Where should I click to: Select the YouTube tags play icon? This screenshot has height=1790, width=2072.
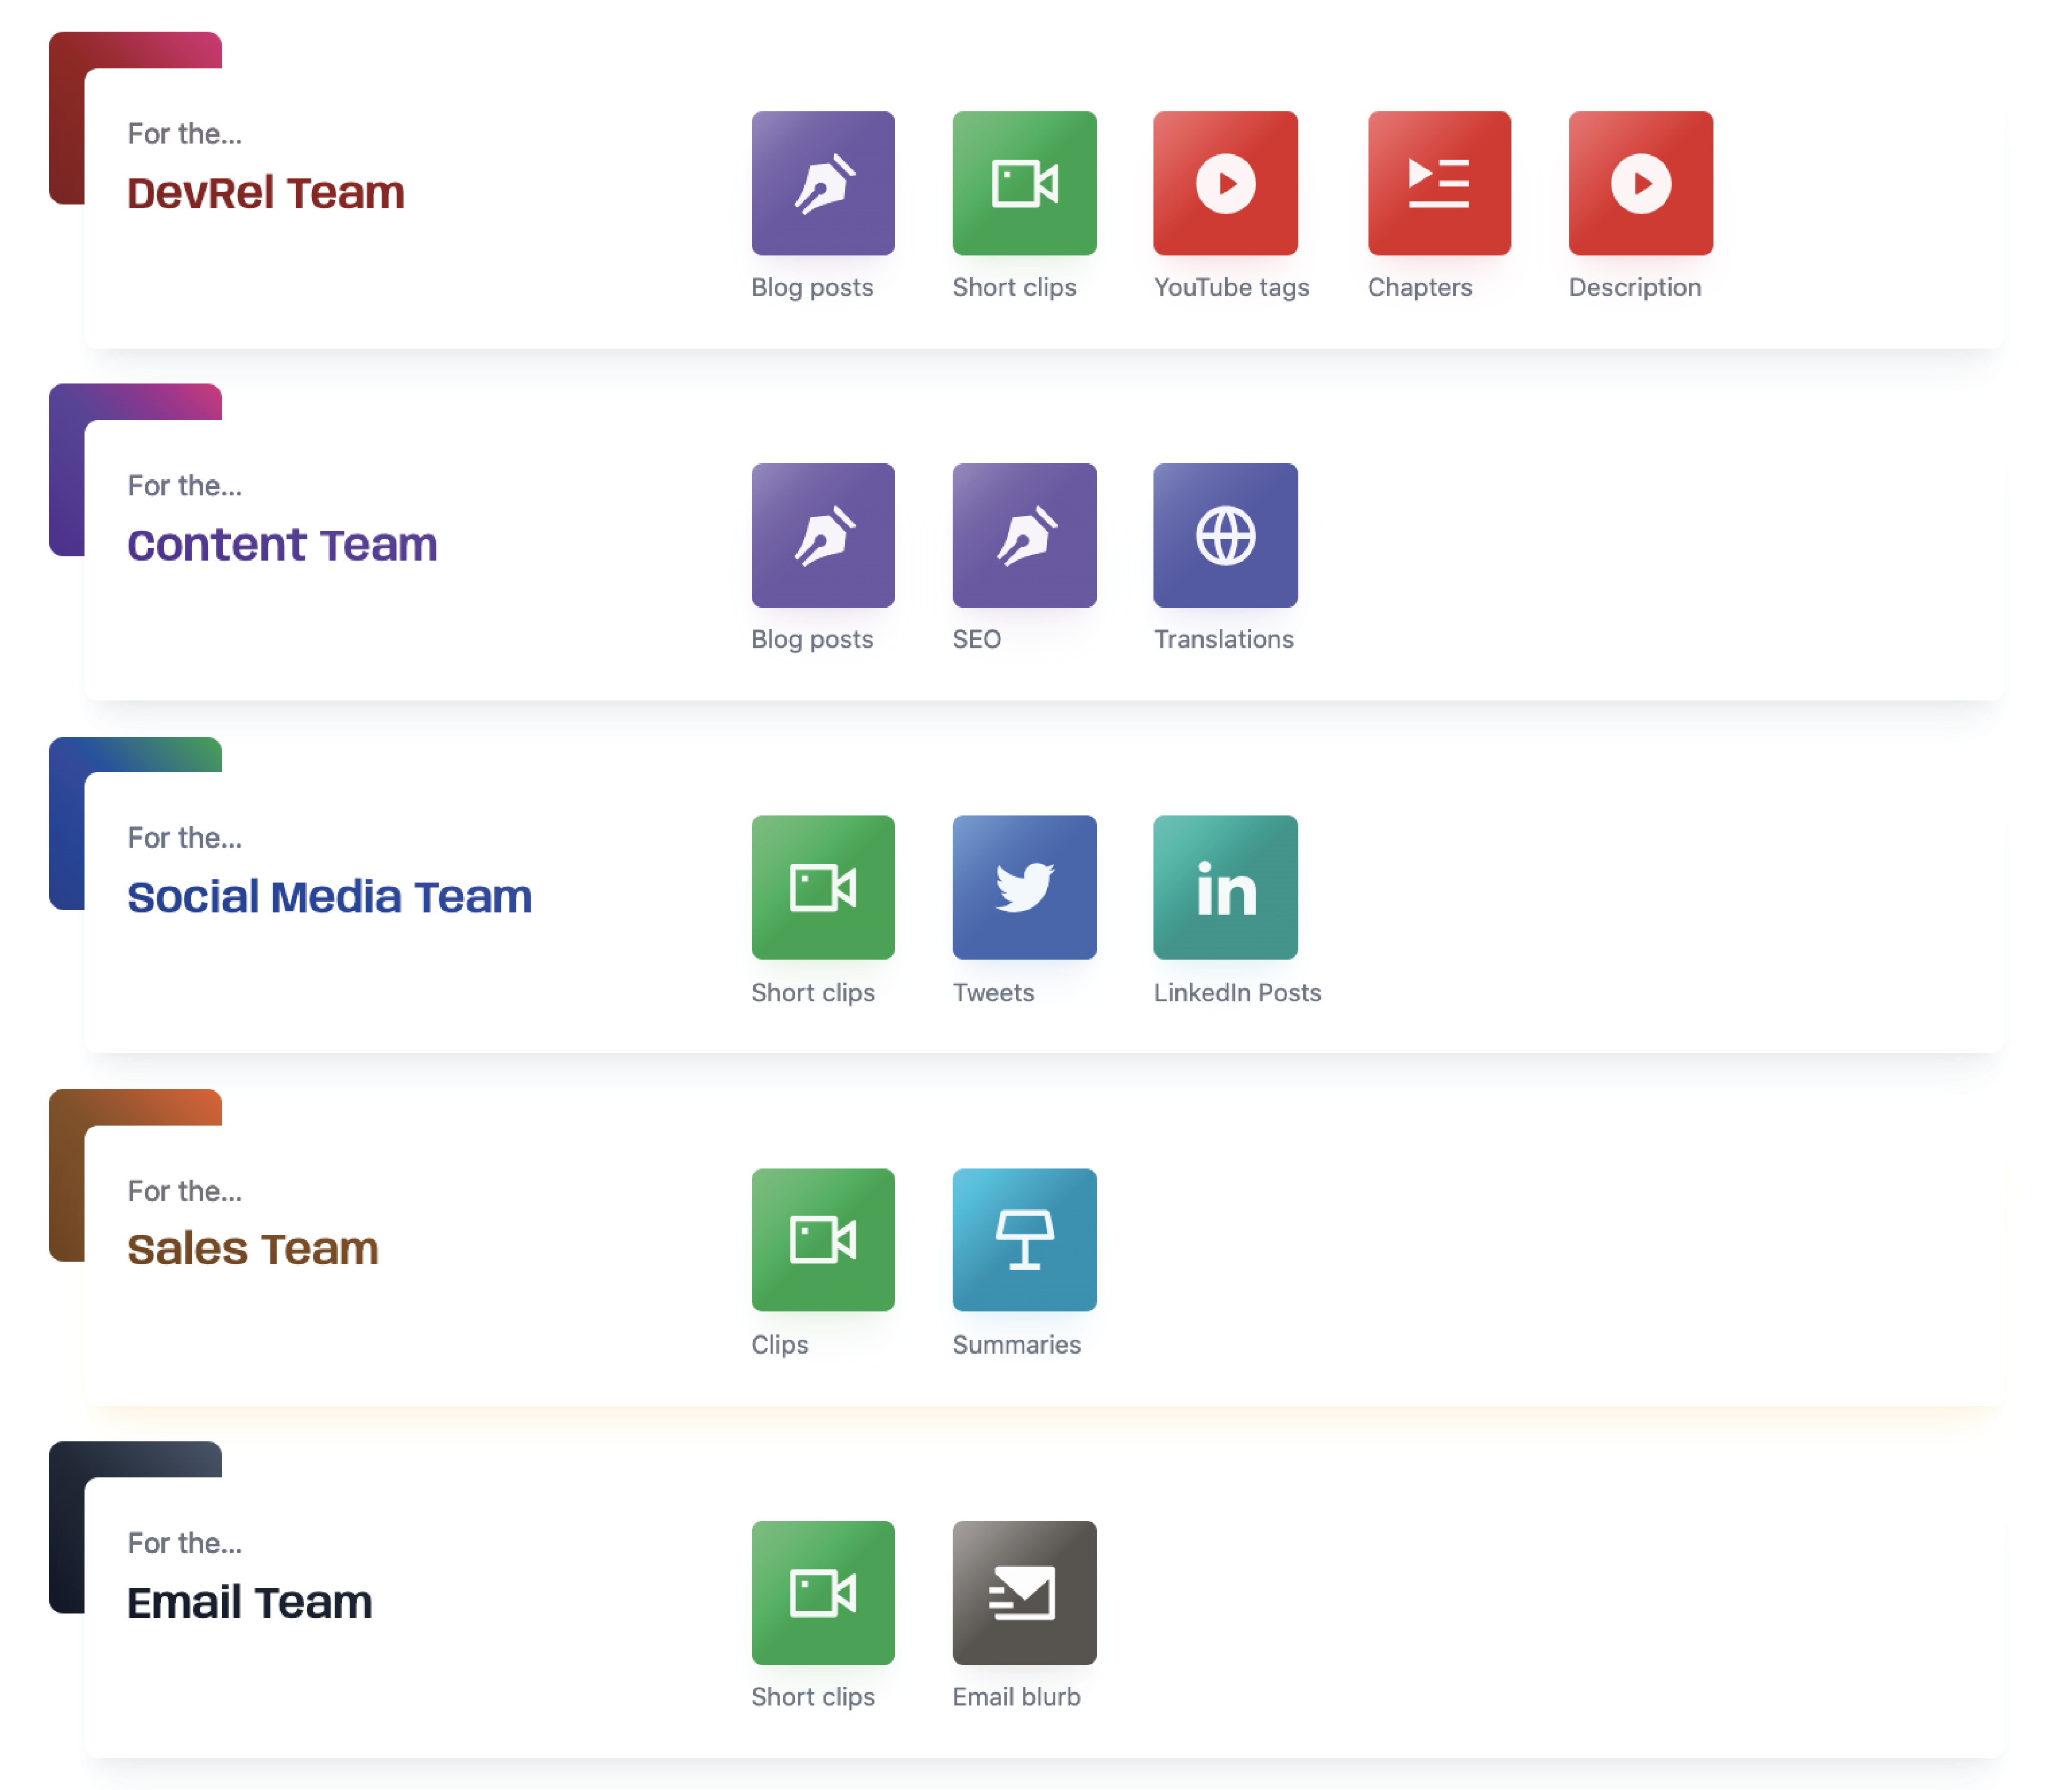1225,183
